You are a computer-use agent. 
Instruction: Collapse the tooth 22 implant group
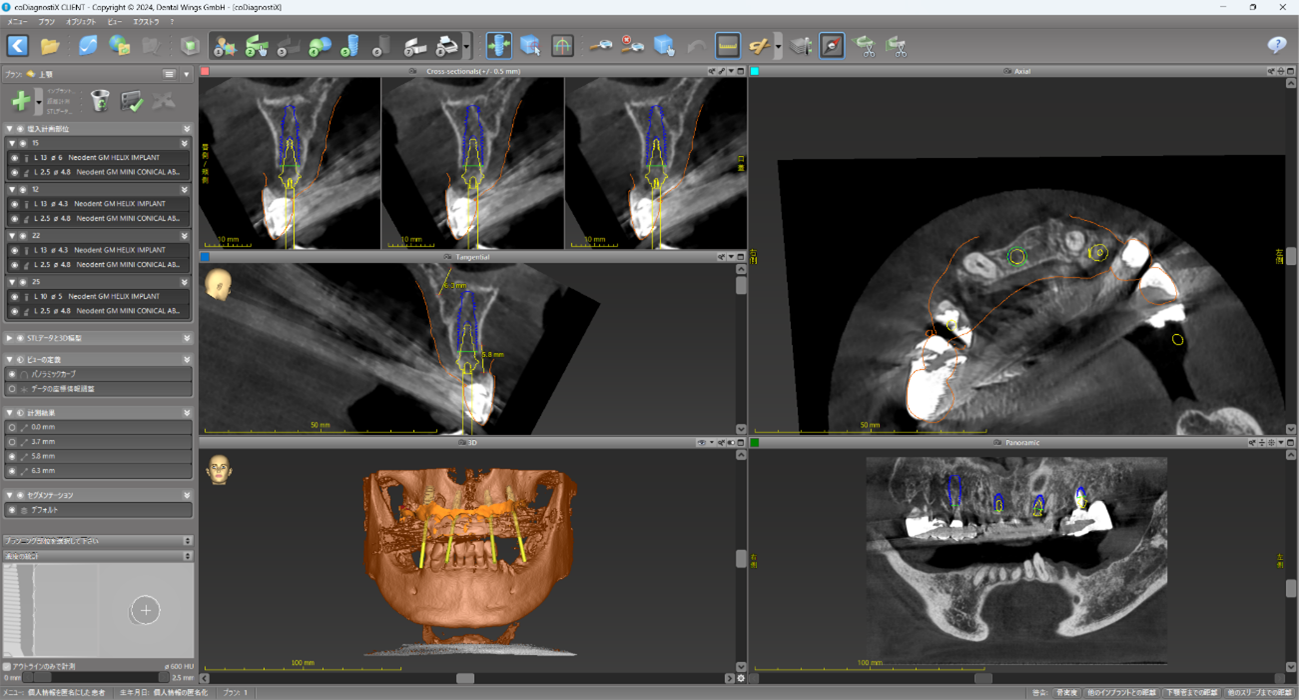[10, 236]
